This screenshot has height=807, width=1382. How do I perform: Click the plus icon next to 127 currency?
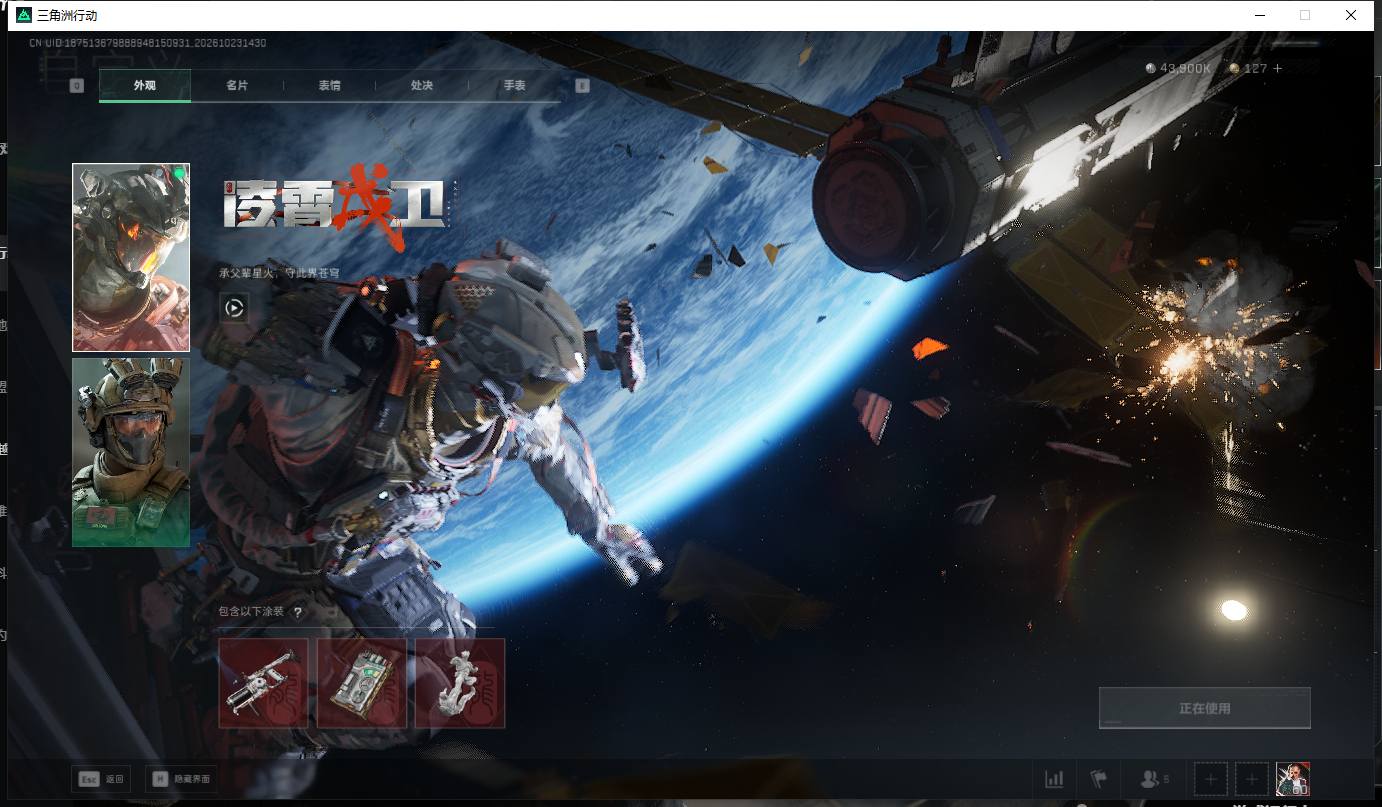(x=1277, y=68)
